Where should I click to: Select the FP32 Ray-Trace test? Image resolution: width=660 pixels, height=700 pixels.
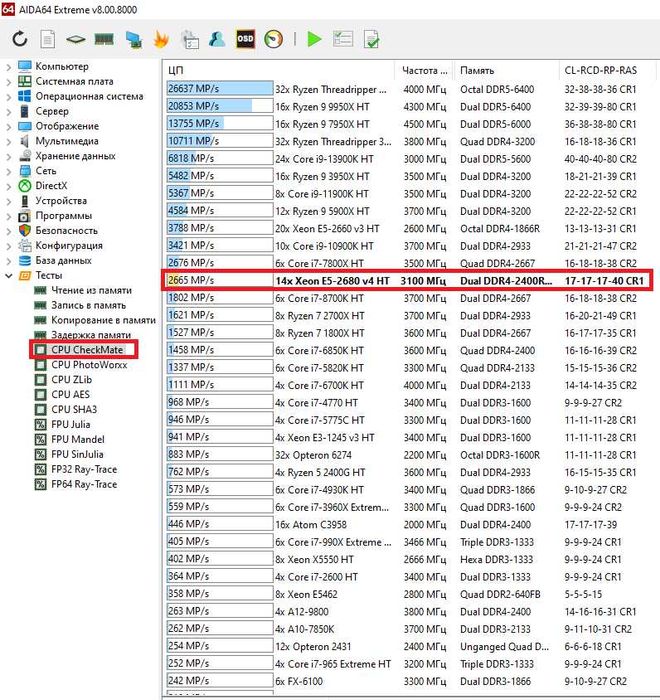[84, 469]
